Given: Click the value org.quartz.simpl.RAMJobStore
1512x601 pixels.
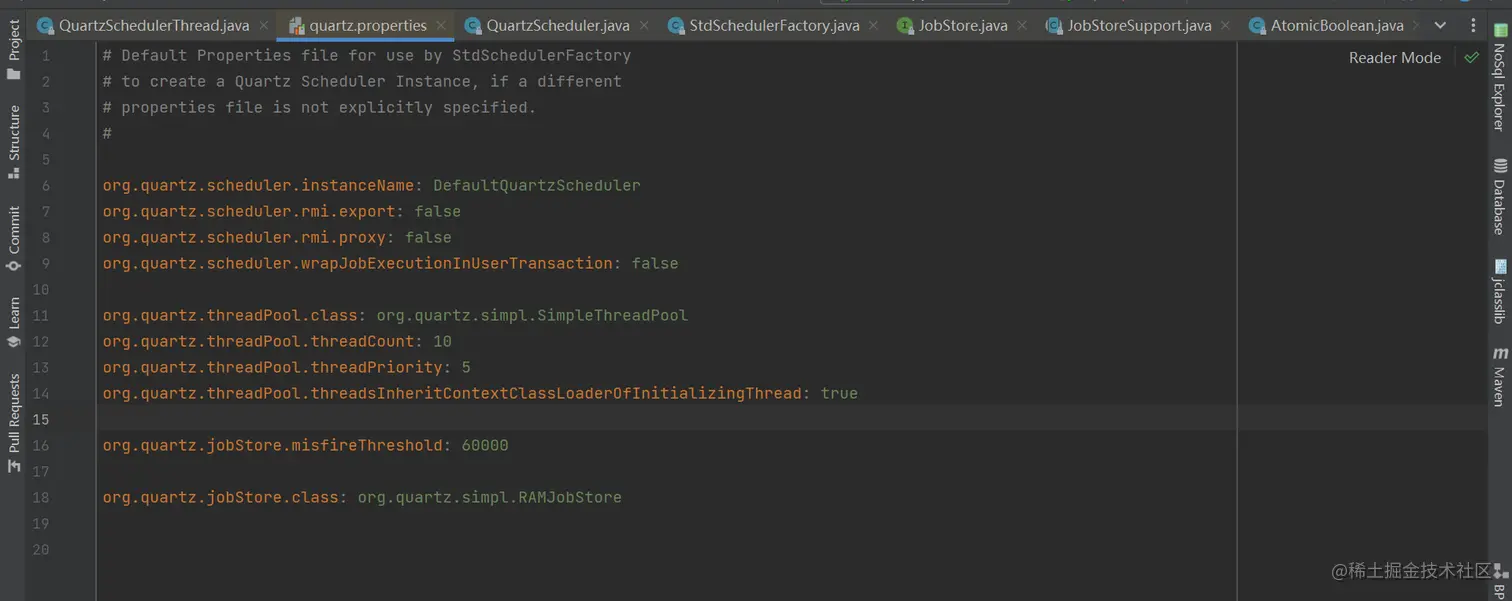Looking at the screenshot, I should coord(489,497).
